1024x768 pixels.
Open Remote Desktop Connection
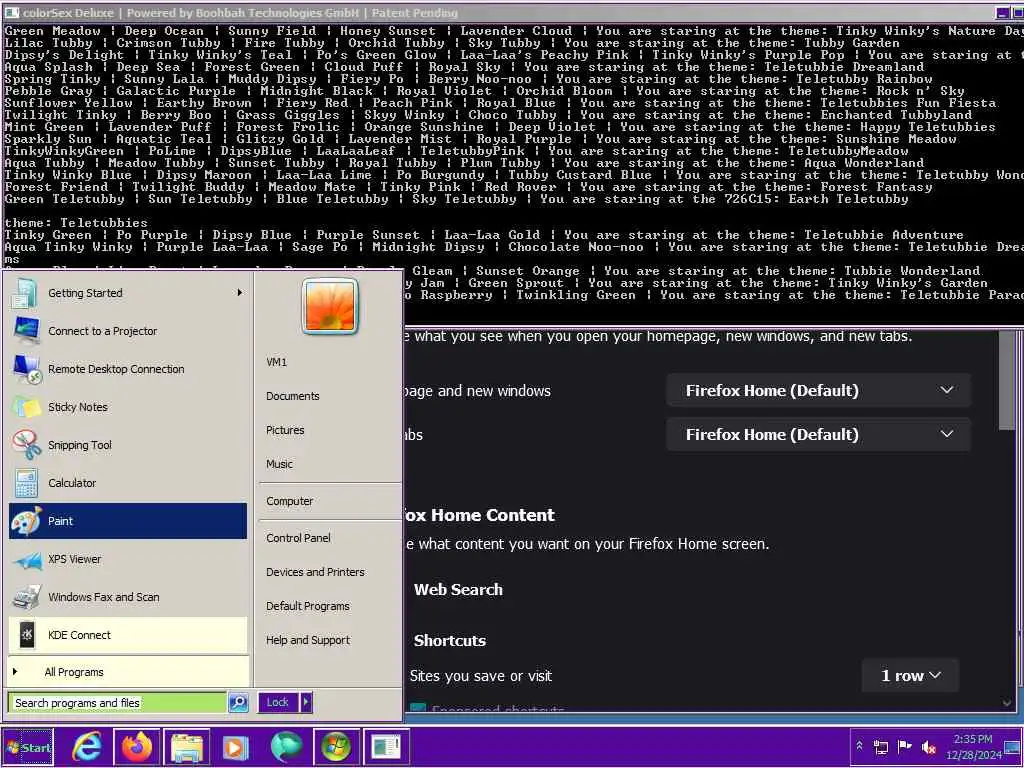pos(128,369)
